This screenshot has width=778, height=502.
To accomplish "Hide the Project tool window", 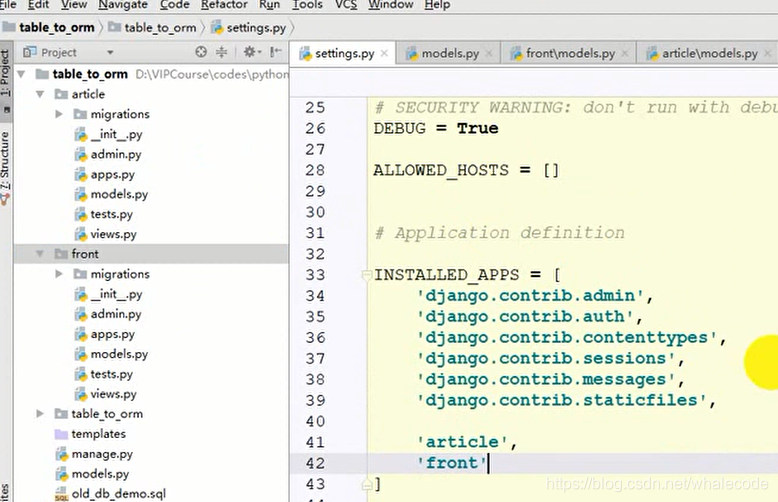I will 276,52.
